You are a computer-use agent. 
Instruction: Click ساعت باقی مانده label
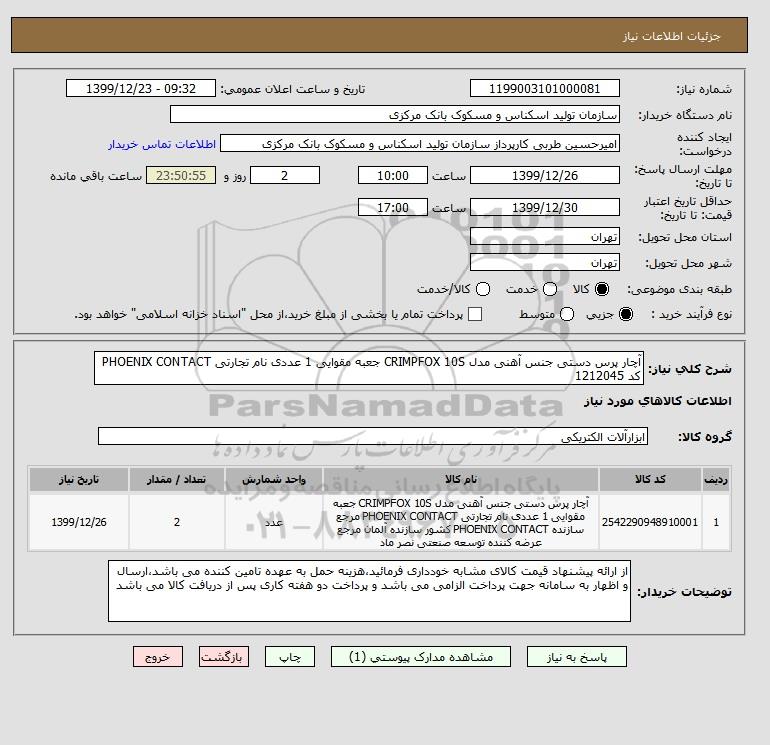tap(96, 176)
